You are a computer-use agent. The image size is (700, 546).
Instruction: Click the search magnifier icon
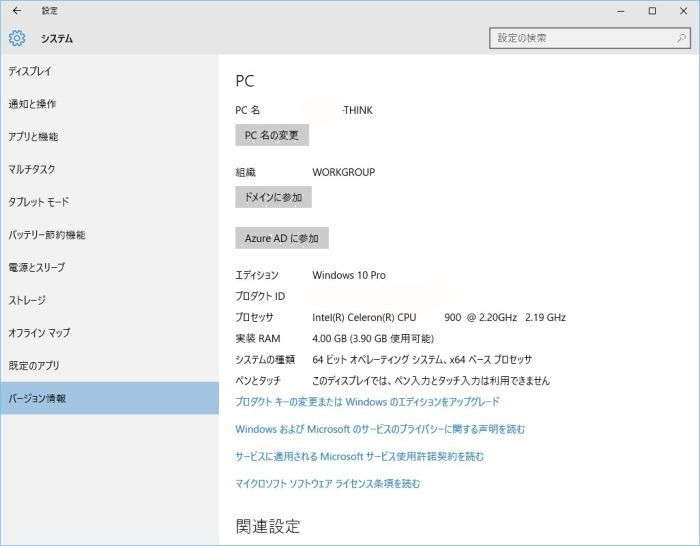tap(682, 38)
